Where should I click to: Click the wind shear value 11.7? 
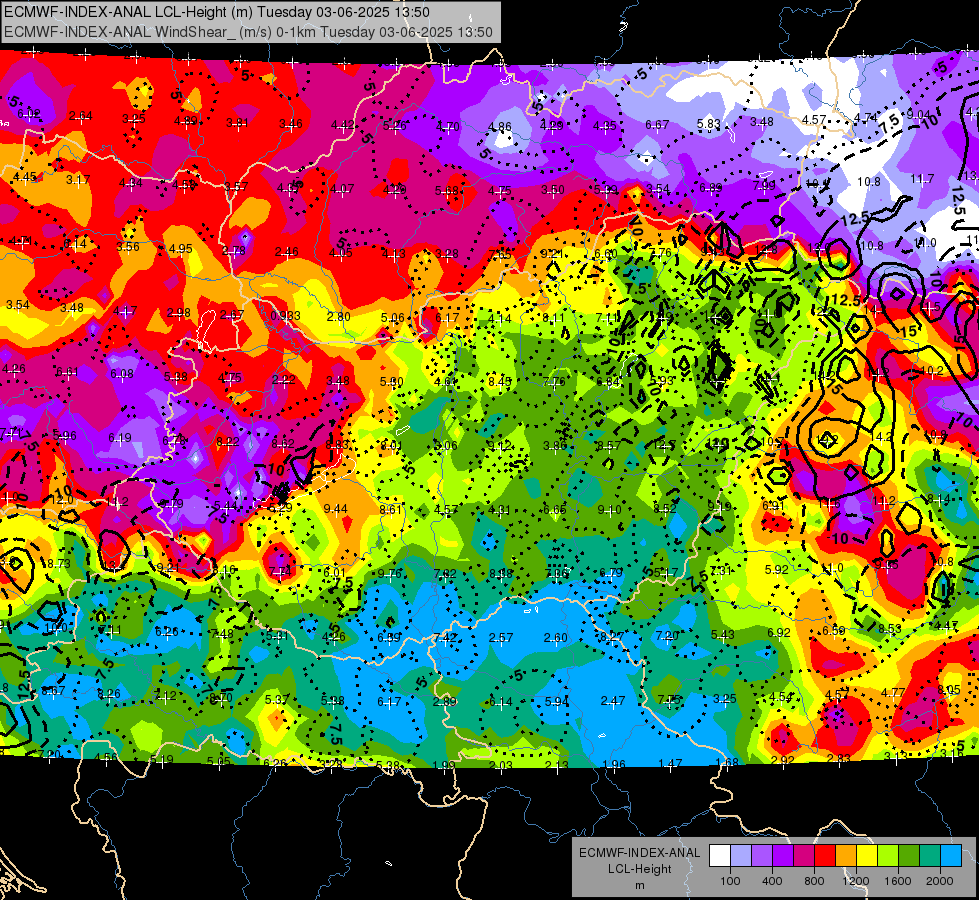(x=922, y=179)
